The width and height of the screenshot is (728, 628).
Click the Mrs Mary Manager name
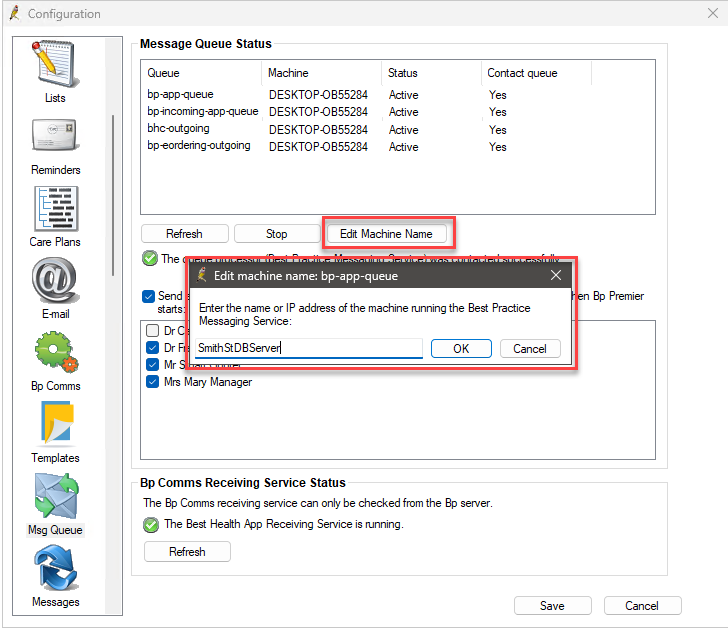coord(208,382)
